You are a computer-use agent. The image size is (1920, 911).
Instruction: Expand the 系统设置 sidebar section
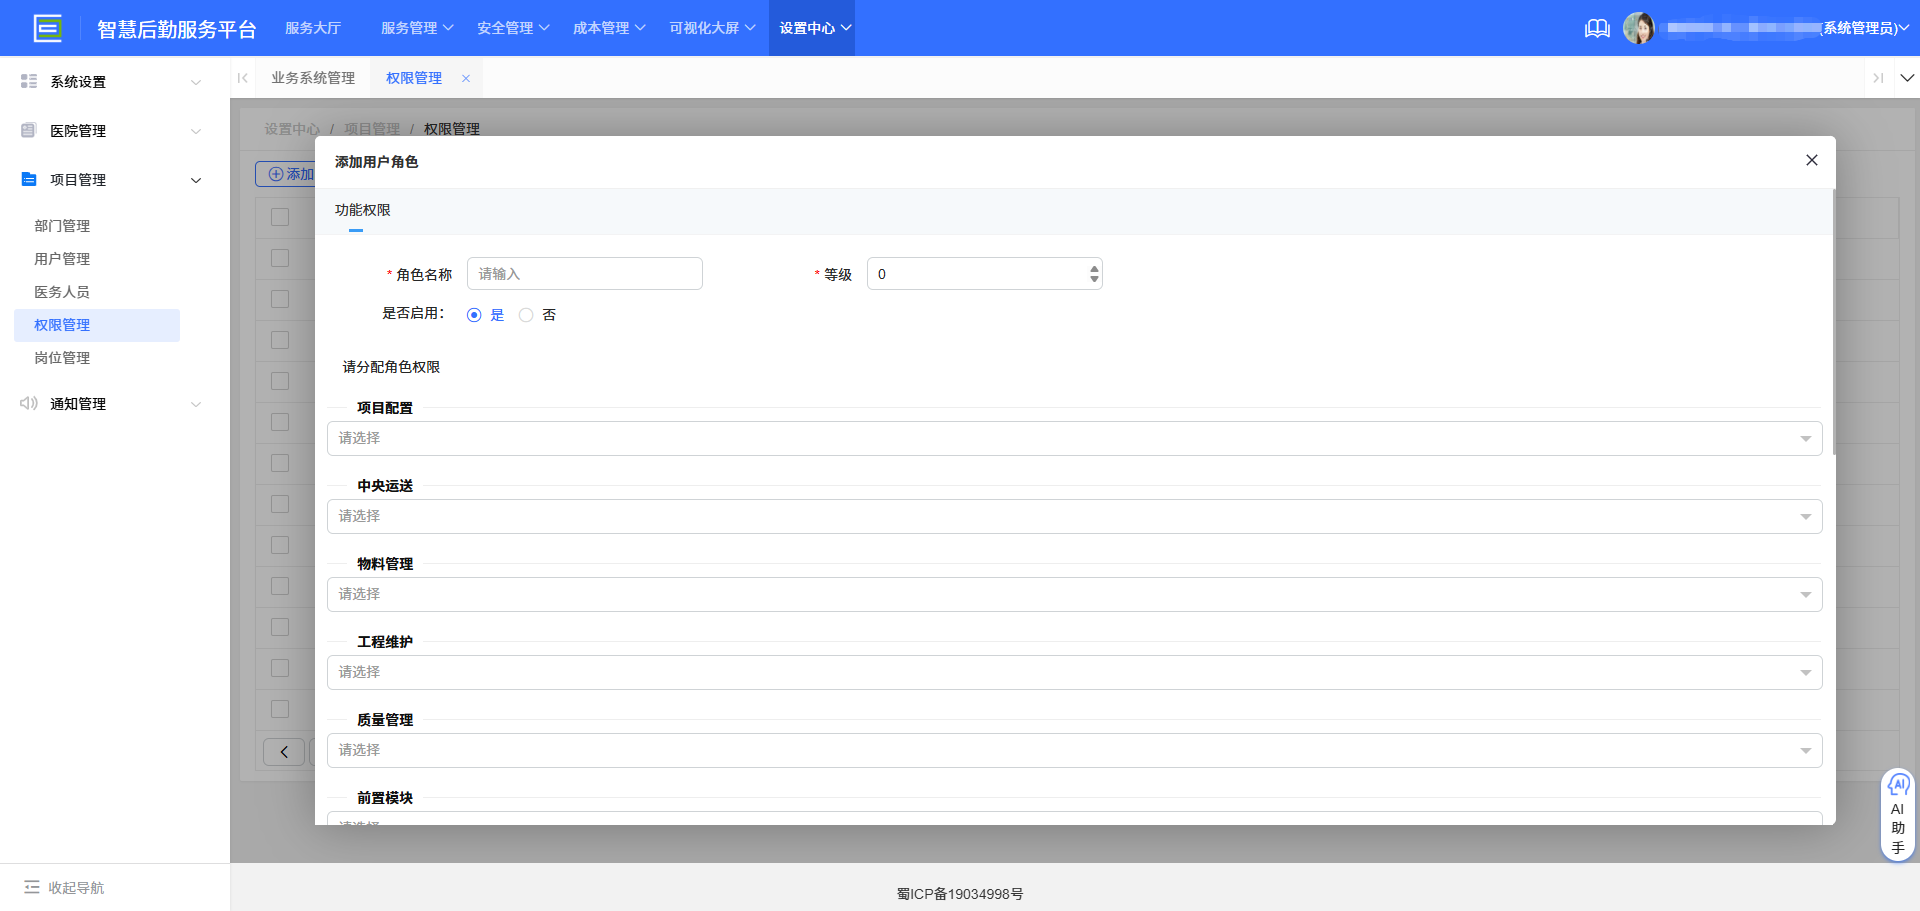tap(110, 82)
